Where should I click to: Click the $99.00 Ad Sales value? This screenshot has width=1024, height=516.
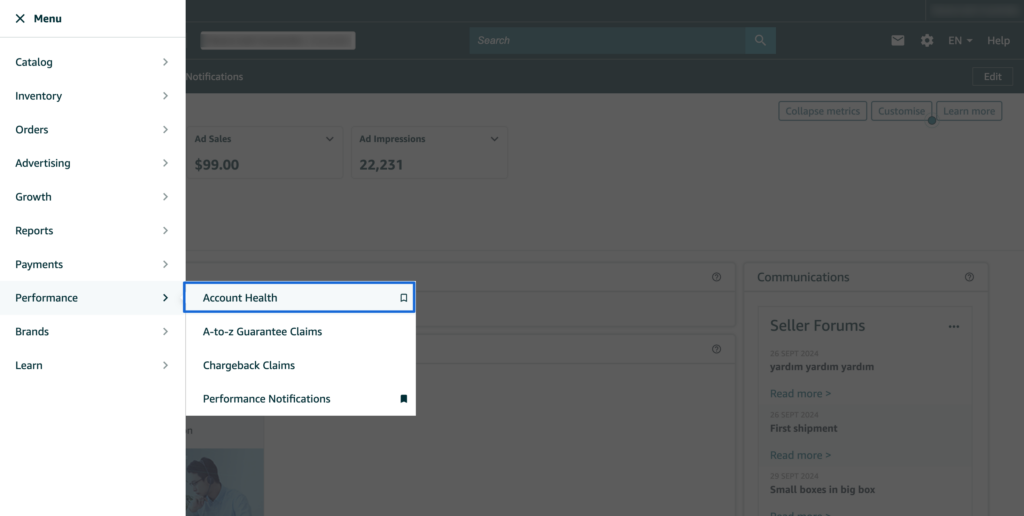pyautogui.click(x=217, y=165)
